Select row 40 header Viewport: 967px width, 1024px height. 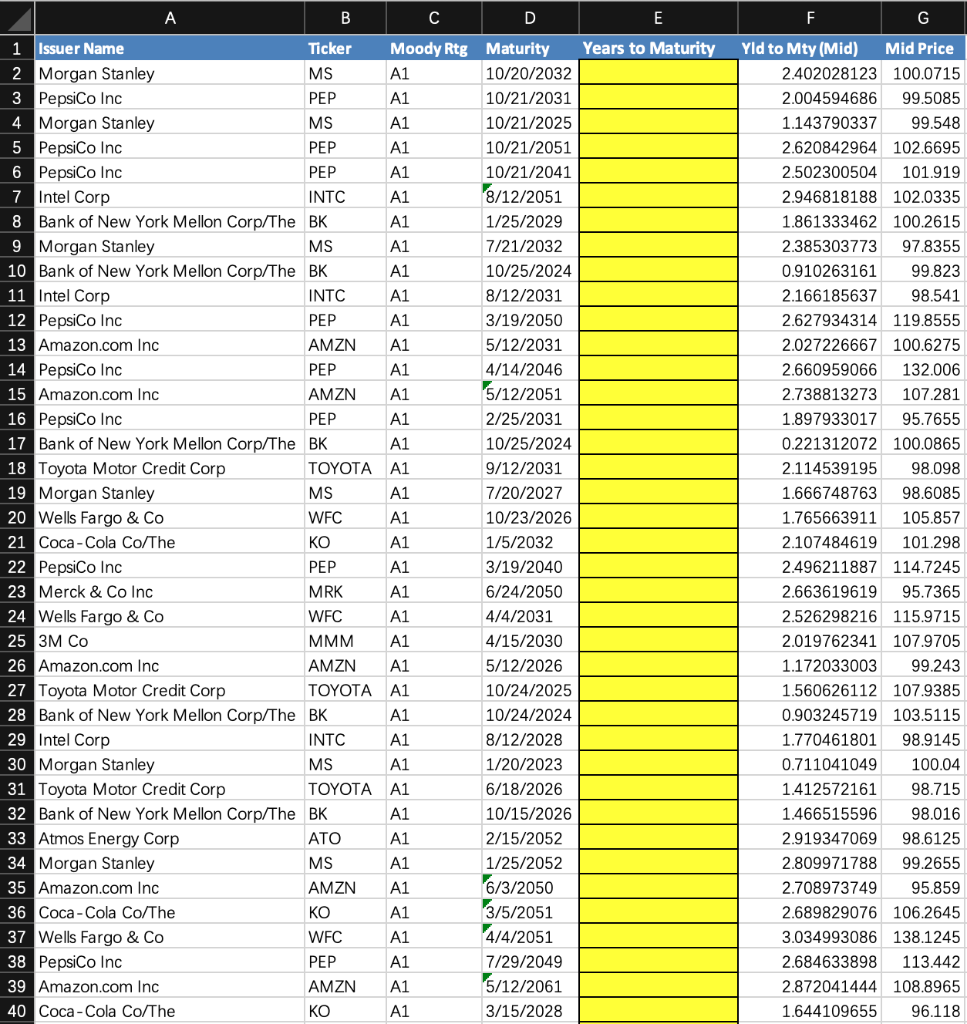(x=17, y=1011)
